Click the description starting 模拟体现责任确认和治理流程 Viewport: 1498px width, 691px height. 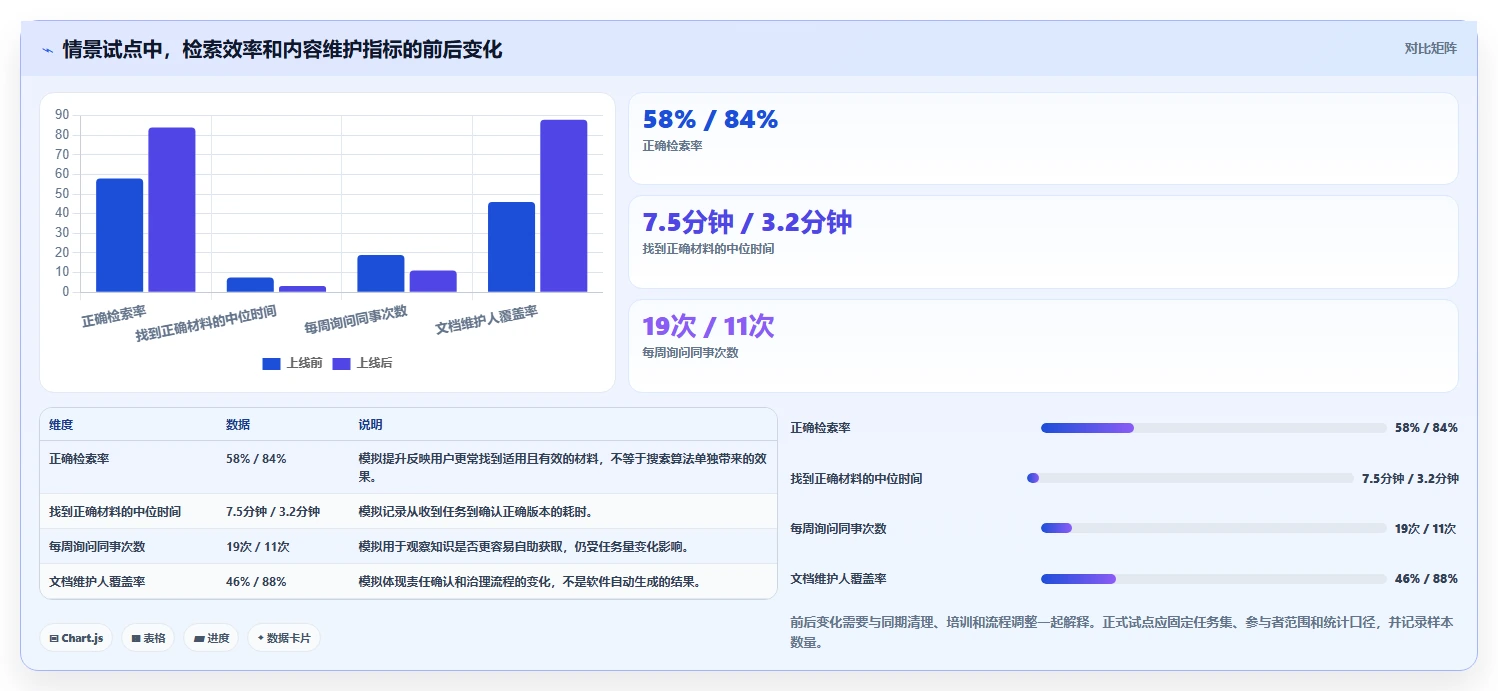pyautogui.click(x=530, y=582)
